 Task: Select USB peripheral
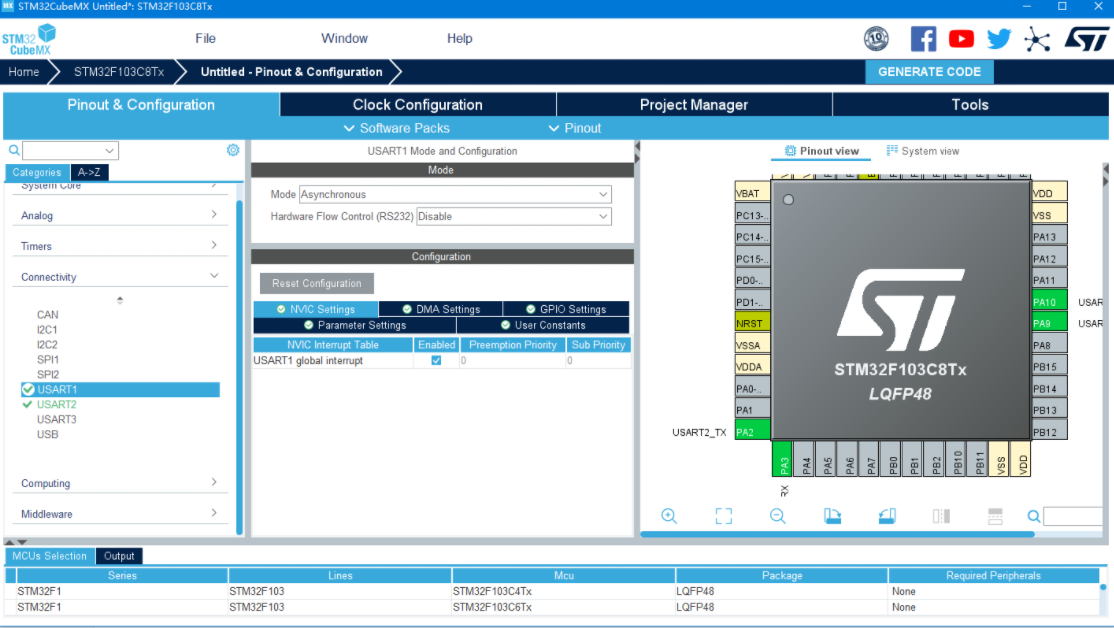click(x=48, y=434)
